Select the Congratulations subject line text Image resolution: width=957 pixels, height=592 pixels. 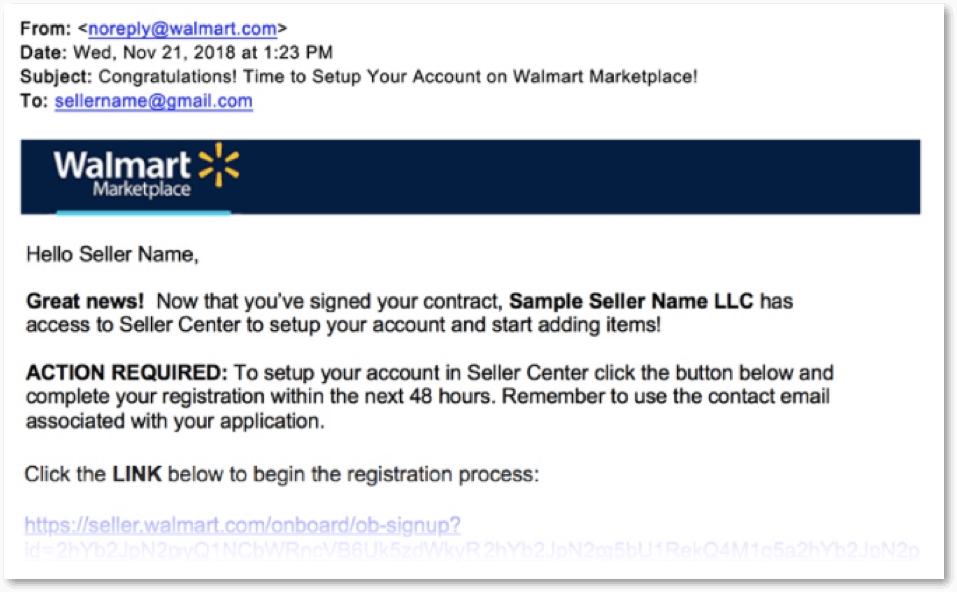pyautogui.click(x=397, y=77)
